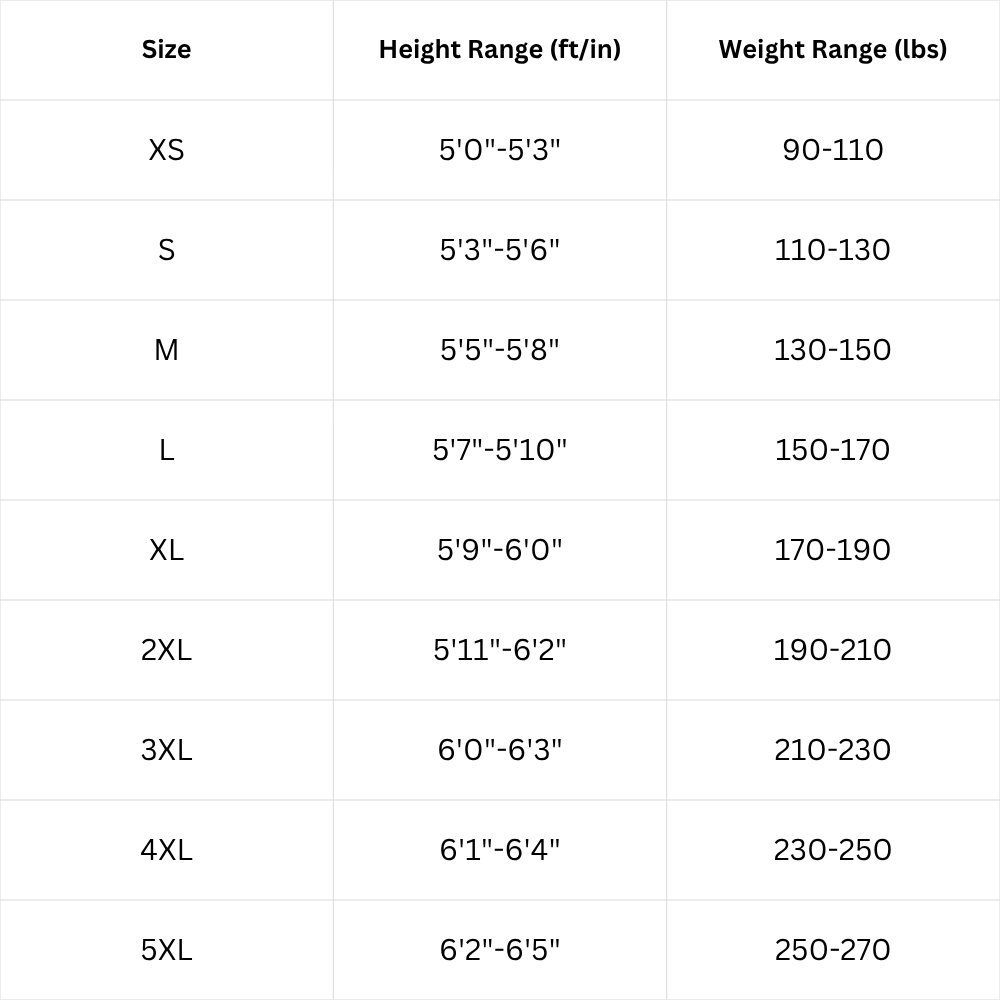Select the M size cell
1000x1000 pixels.
point(166,350)
